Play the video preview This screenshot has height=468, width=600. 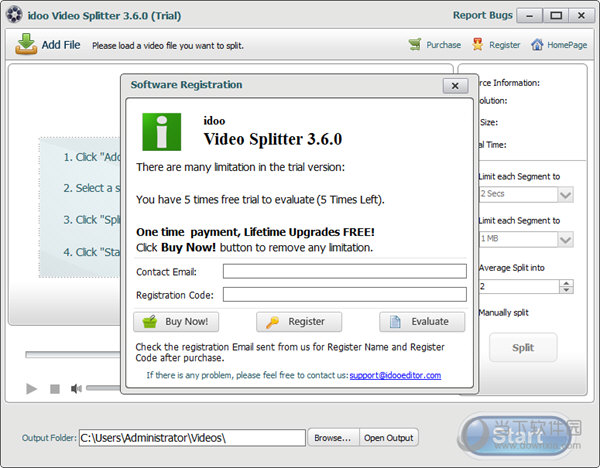coord(31,389)
